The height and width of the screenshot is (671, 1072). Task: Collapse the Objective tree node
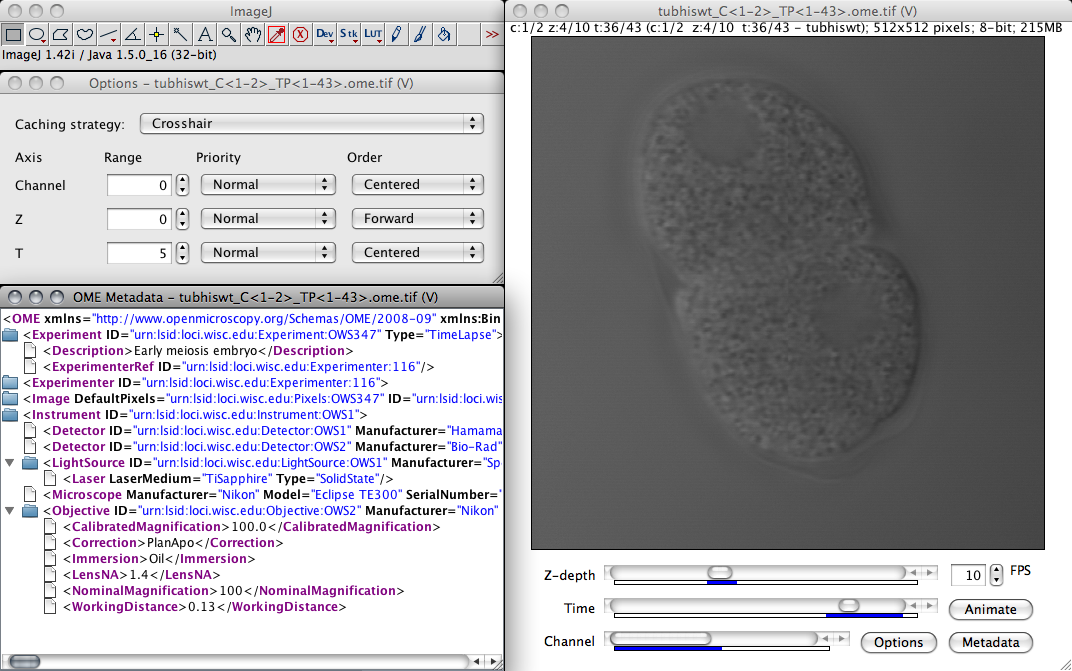tap(10, 511)
